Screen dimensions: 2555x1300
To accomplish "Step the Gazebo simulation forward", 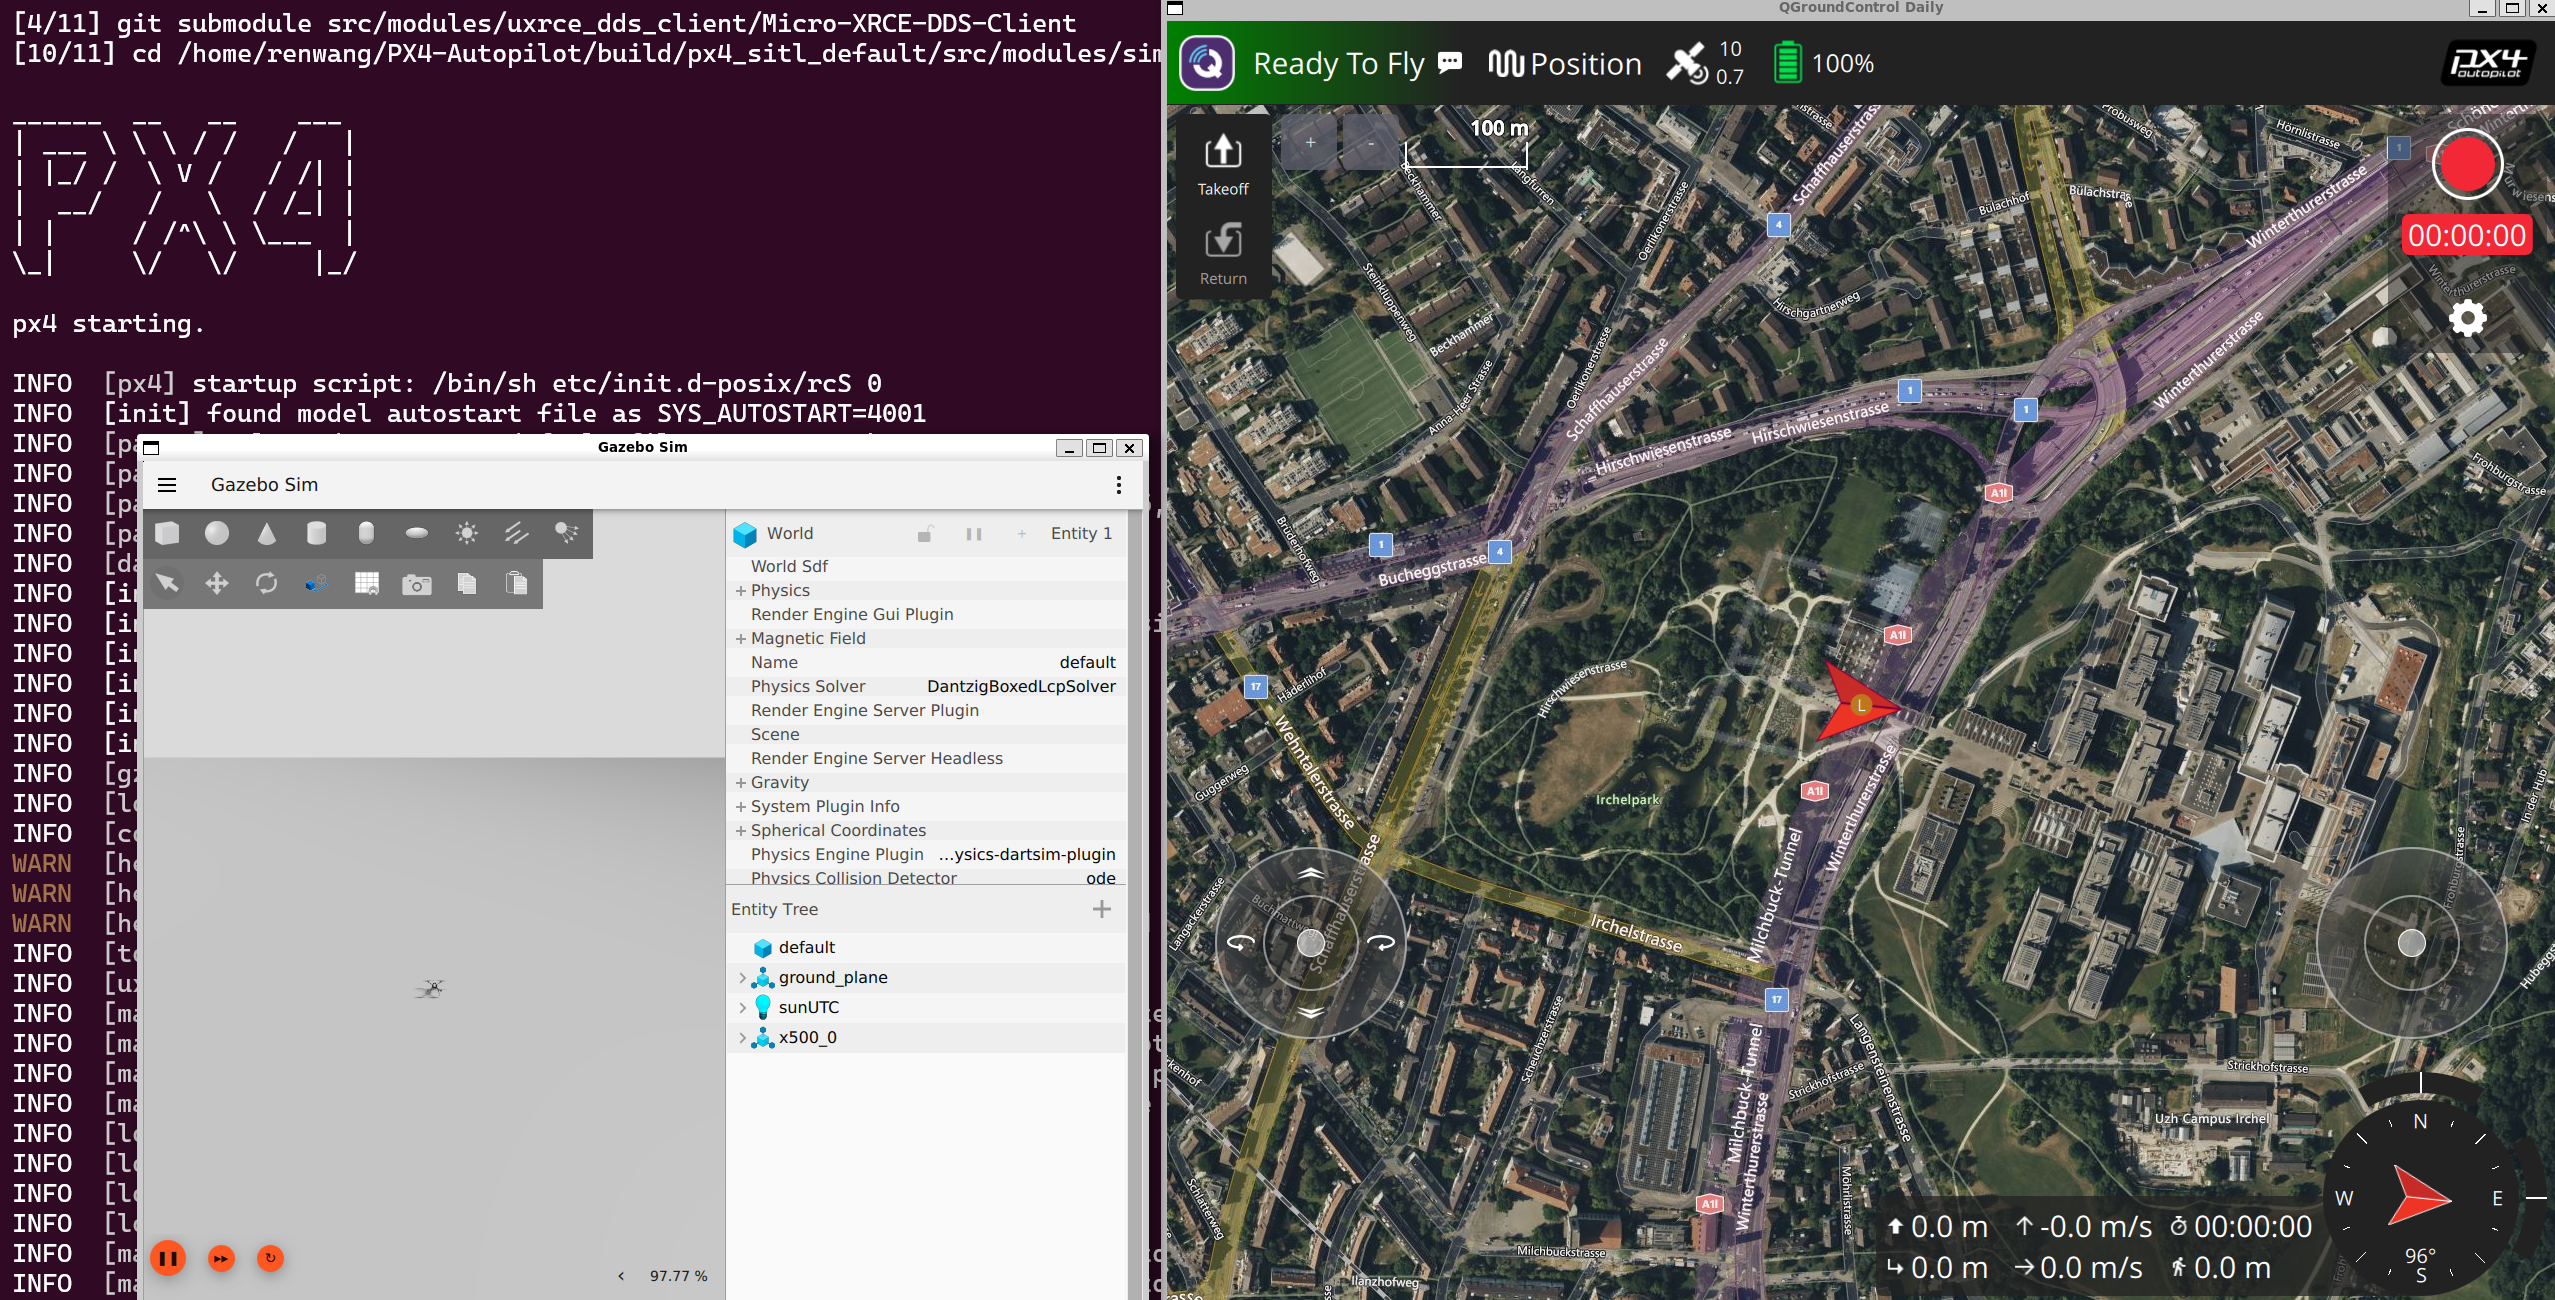I will [x=221, y=1258].
